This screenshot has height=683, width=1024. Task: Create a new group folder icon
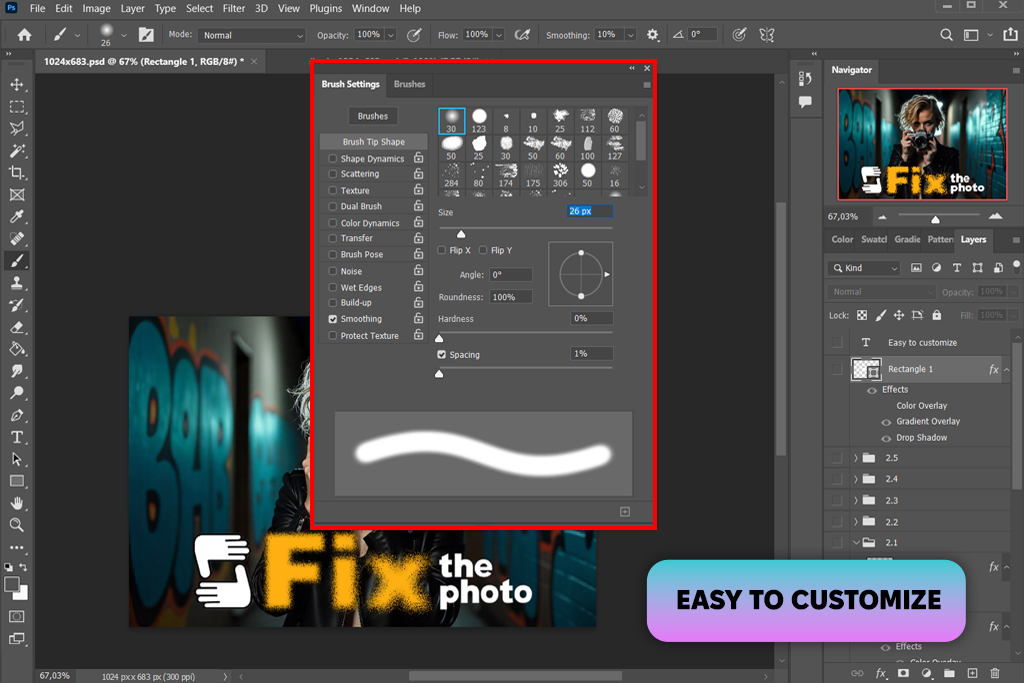tap(949, 673)
